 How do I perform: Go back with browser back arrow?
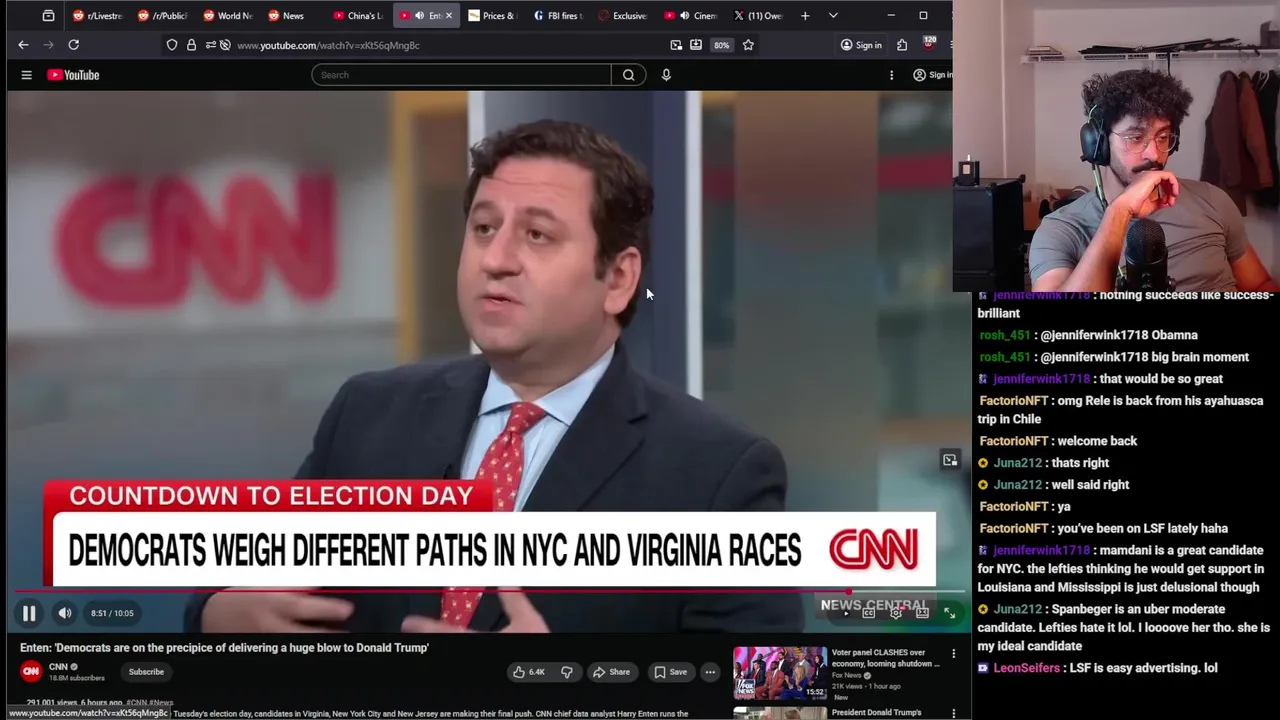[23, 45]
